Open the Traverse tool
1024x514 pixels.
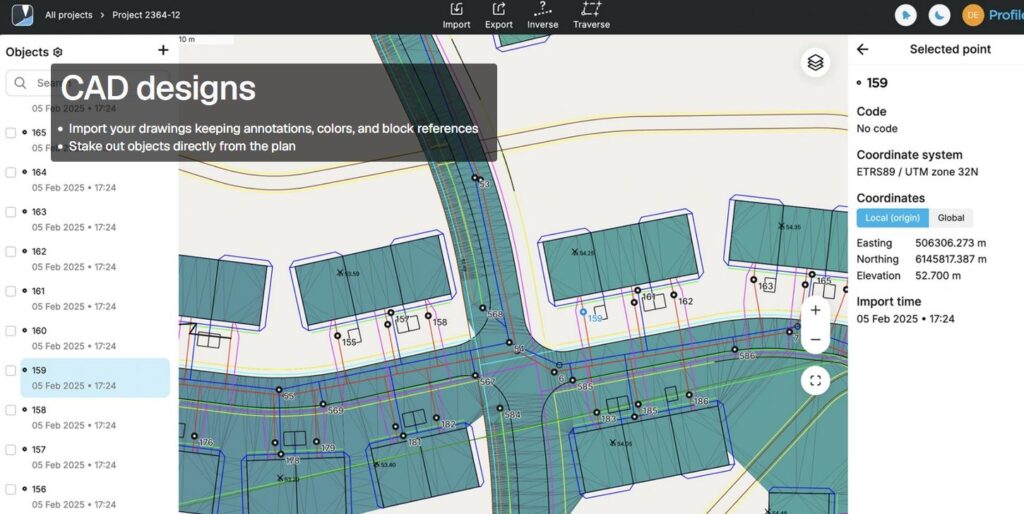pyautogui.click(x=591, y=10)
